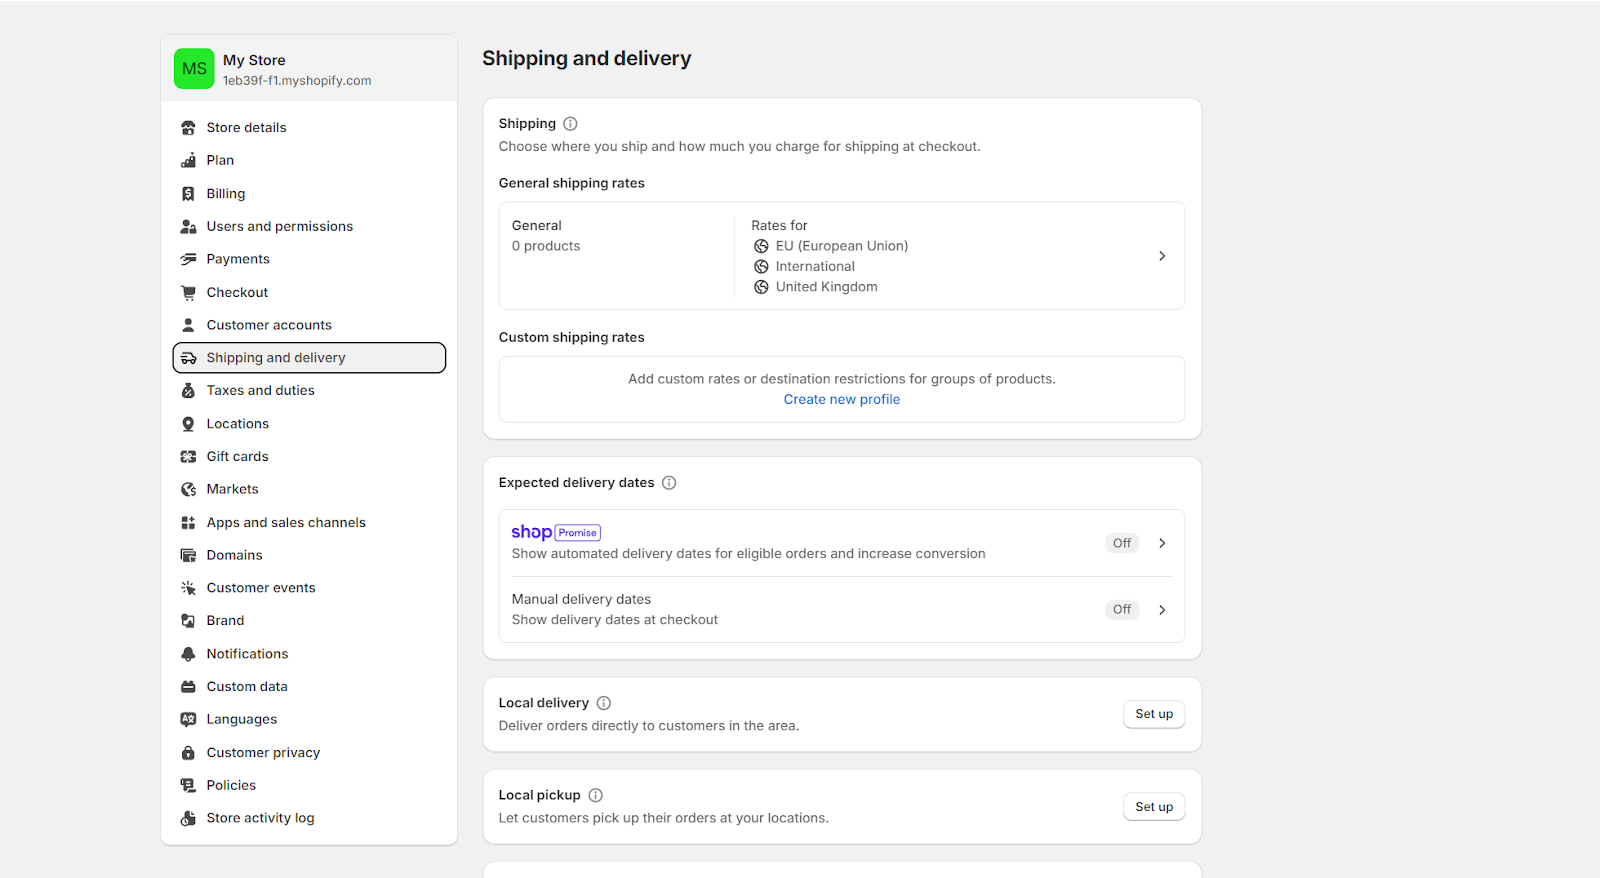Image resolution: width=1600 pixels, height=878 pixels.
Task: Click the 1eb39f-f1.myshopify.com store URL
Action: (x=297, y=81)
